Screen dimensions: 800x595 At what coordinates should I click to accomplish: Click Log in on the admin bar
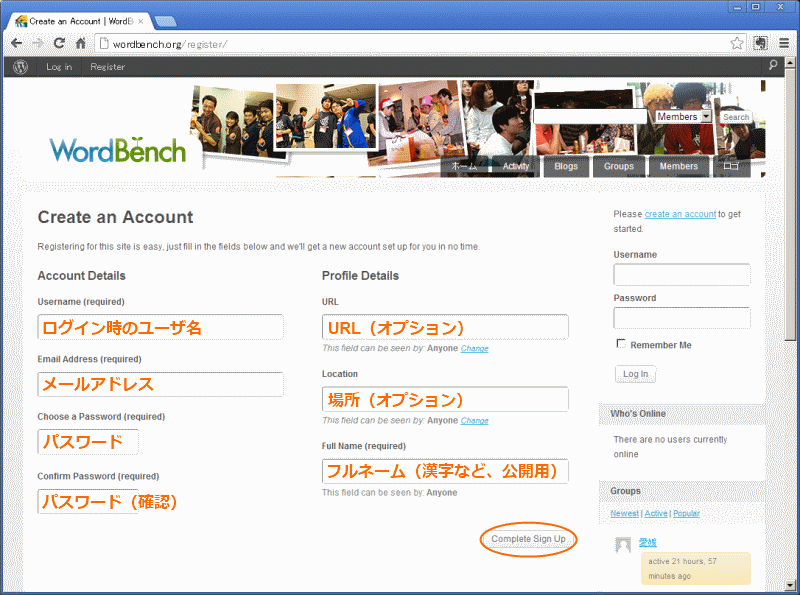click(x=59, y=67)
